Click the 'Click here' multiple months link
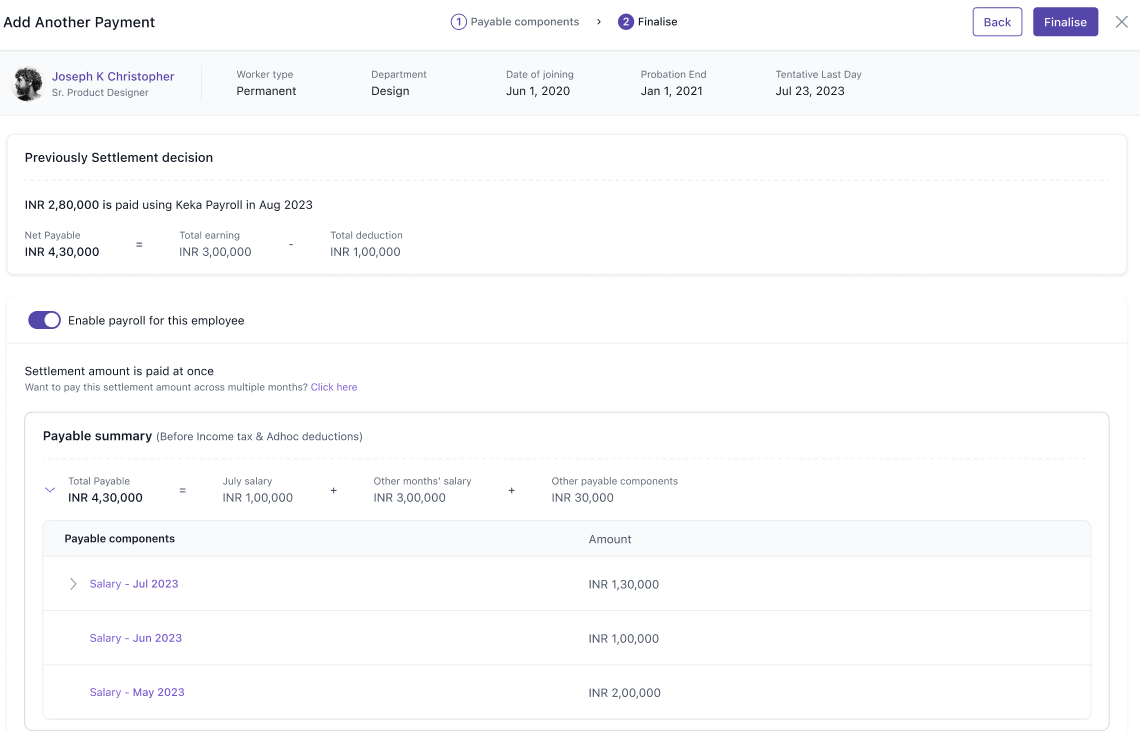Viewport: 1140px width, 732px height. pos(333,387)
